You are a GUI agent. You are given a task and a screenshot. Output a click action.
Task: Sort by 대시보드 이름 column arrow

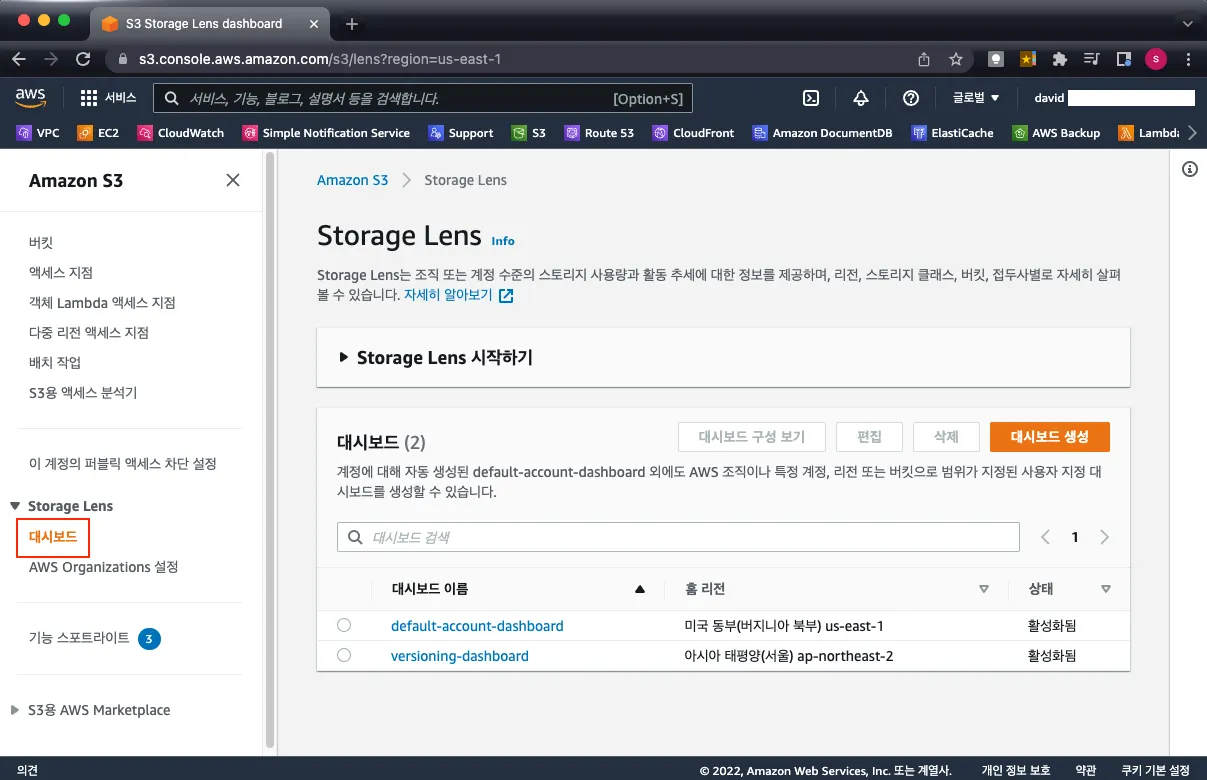coord(640,589)
